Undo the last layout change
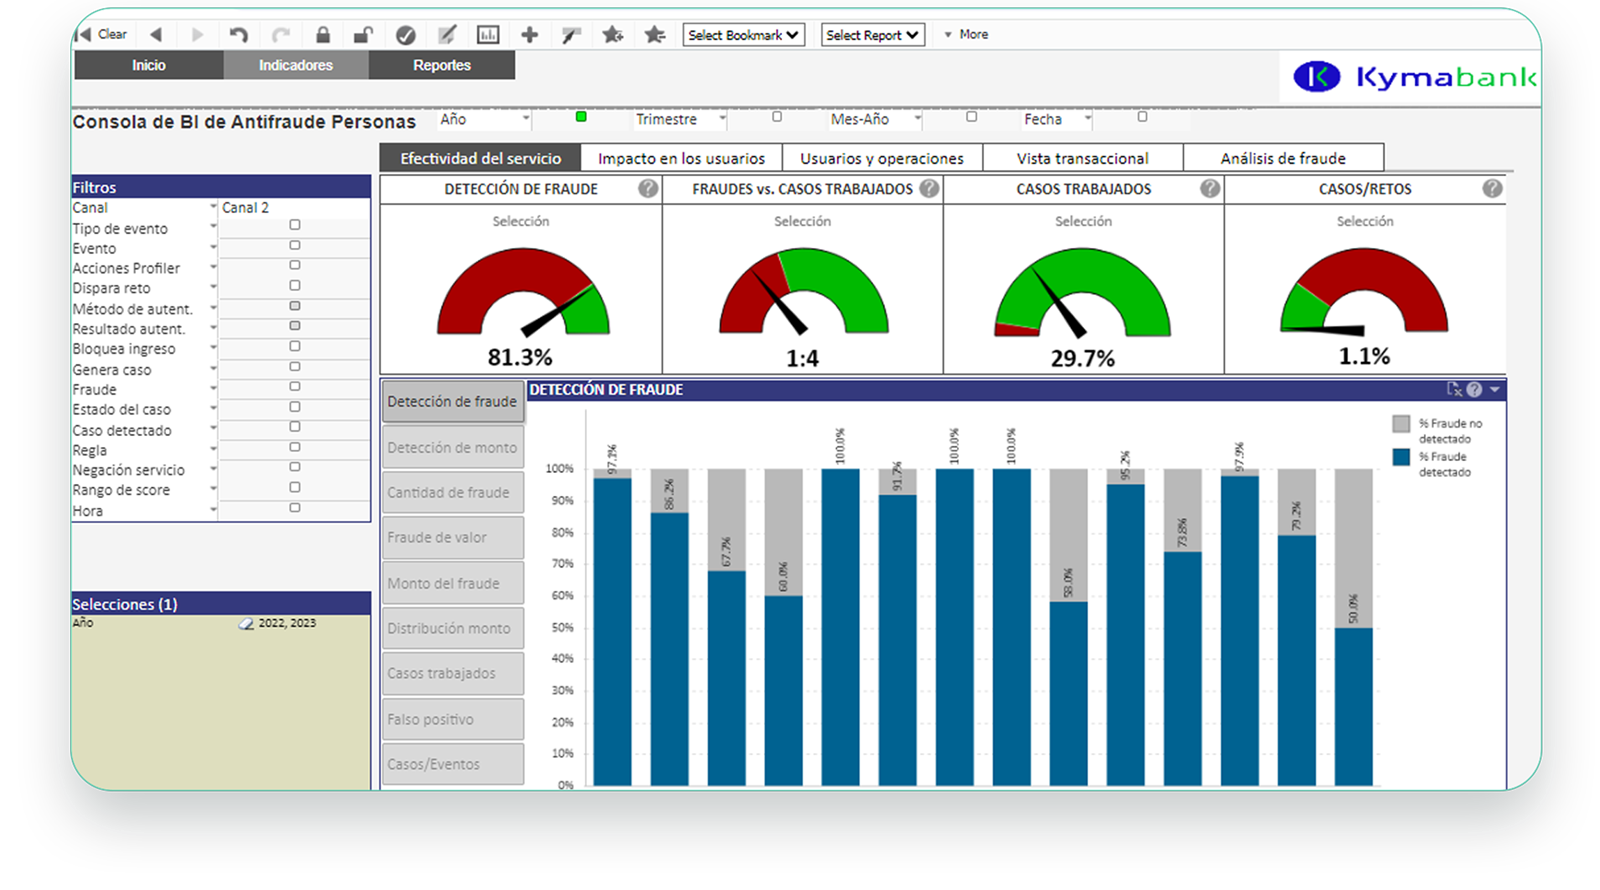Image resolution: width=1600 pixels, height=890 pixels. (238, 35)
